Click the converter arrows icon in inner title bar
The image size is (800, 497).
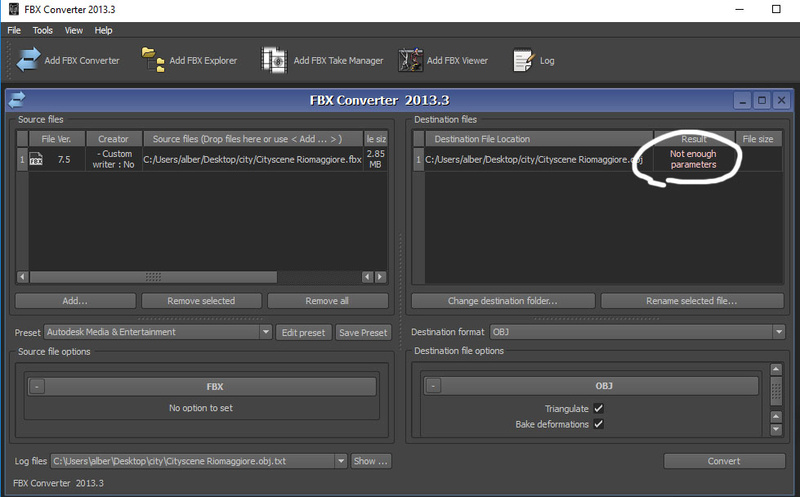click(x=16, y=100)
